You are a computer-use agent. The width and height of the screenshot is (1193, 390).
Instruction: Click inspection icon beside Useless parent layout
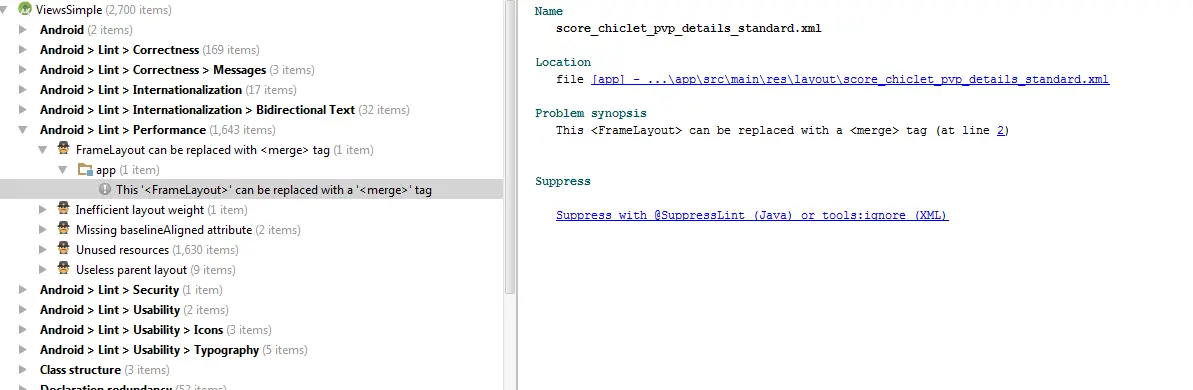pos(64,269)
